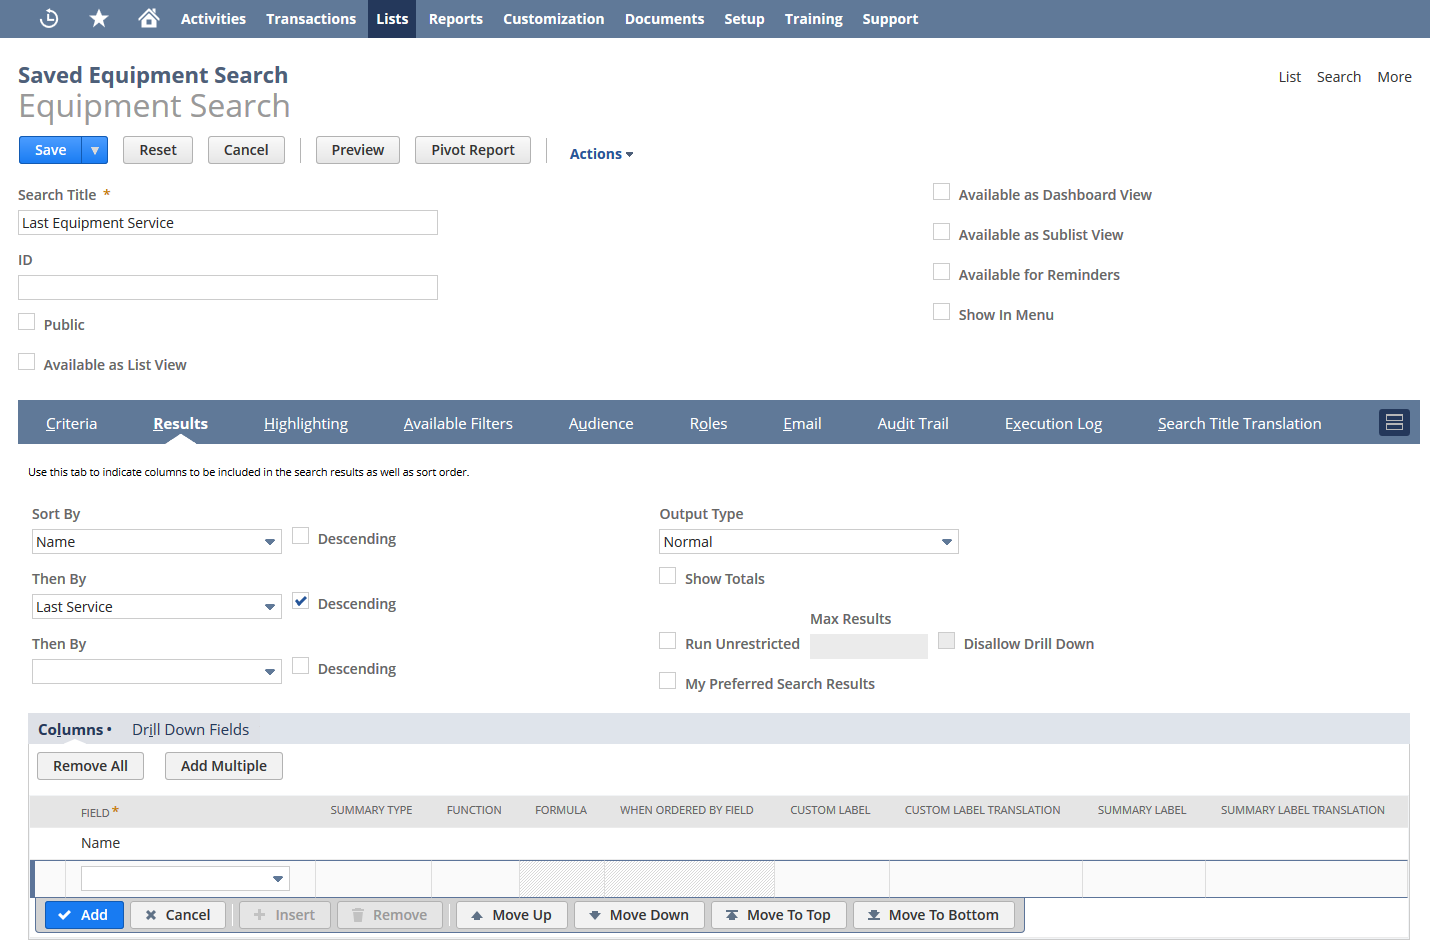Click the Save button
1430x943 pixels.
[50, 150]
